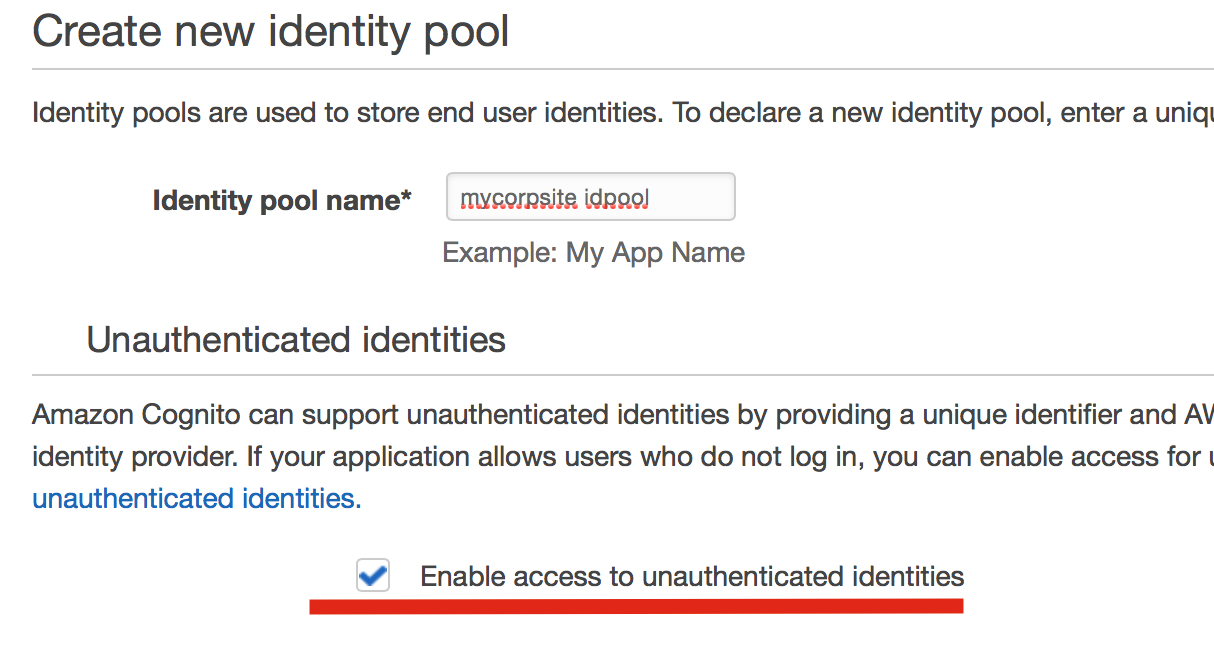Place cursor on 'idpool' word in field
The width and height of the screenshot is (1214, 650).
click(616, 197)
